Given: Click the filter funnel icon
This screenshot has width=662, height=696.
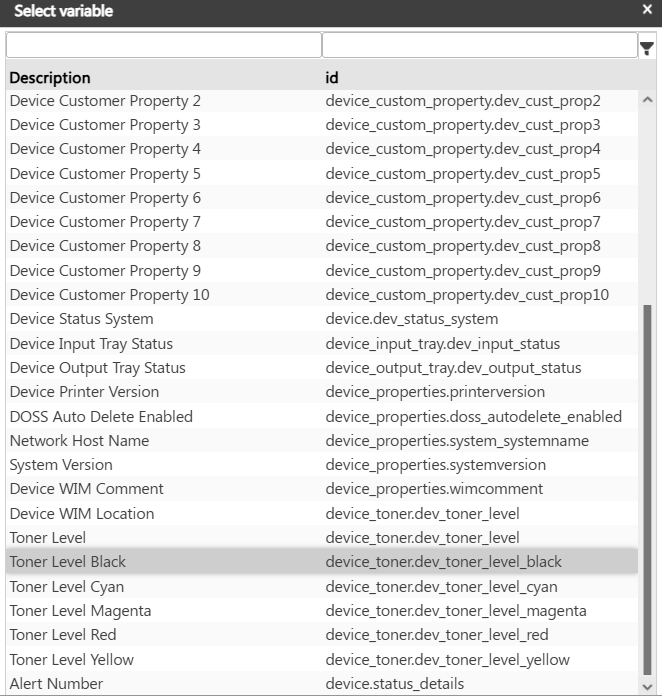Looking at the screenshot, I should (646, 47).
